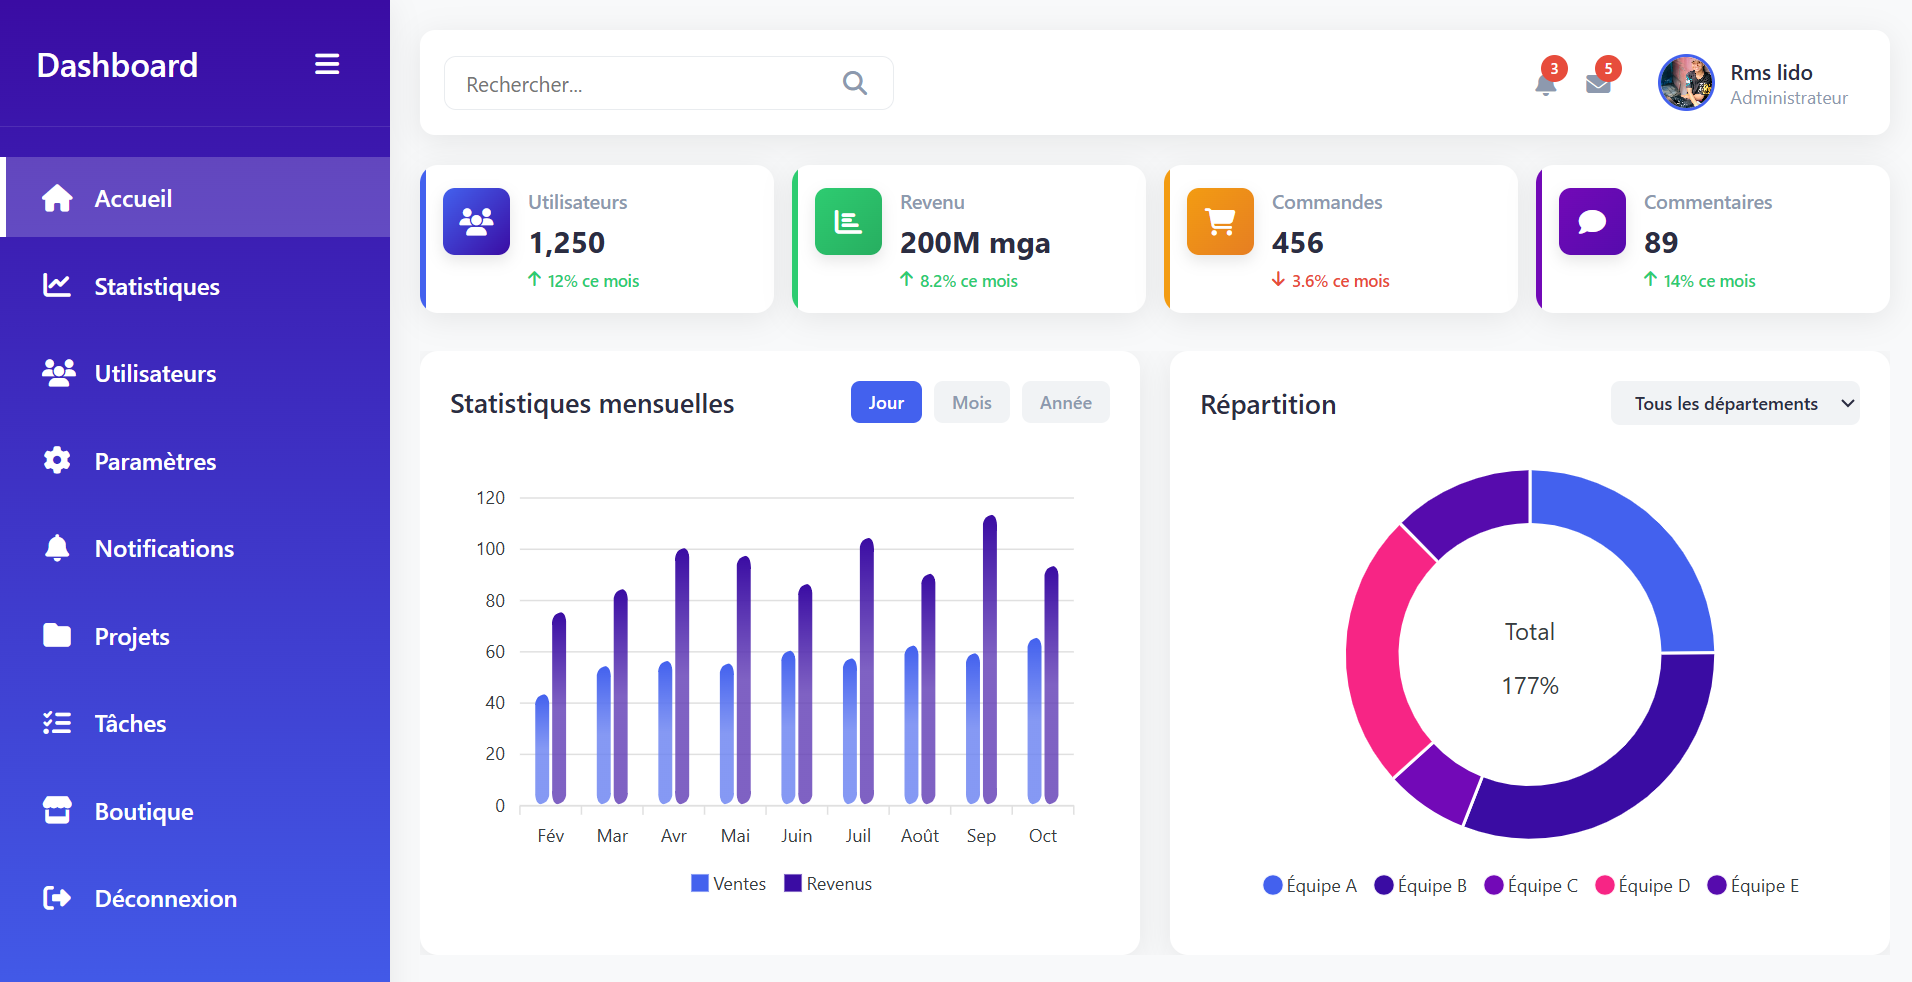Toggle the Ventes legend in bar chart
Viewport: 1912px width, 982px height.
click(x=728, y=884)
